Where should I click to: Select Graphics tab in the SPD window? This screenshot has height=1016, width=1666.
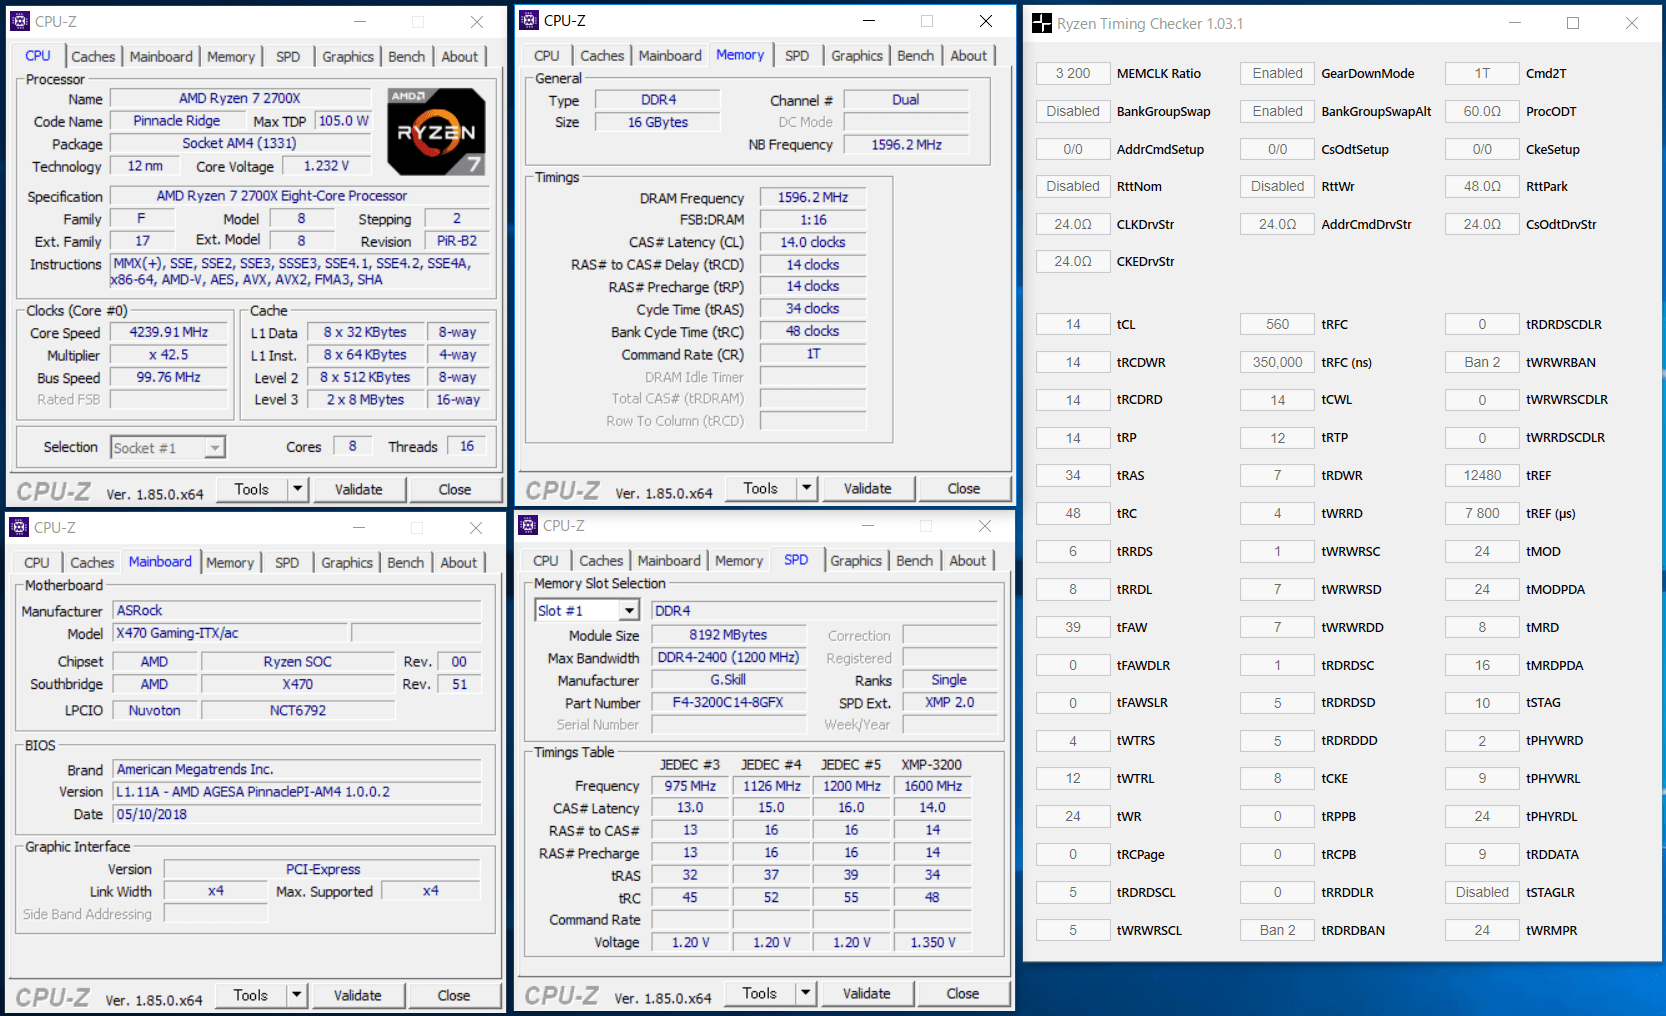(855, 561)
